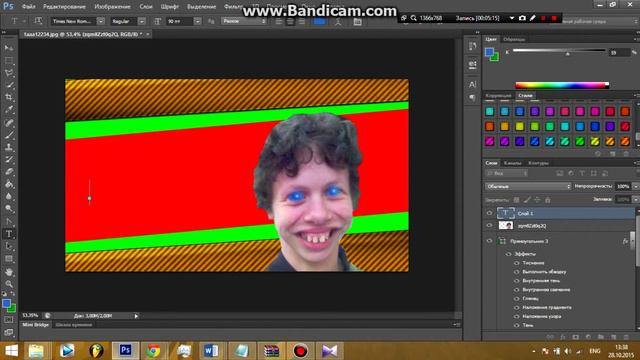Open the Mini Bridge tab
The width and height of the screenshot is (640, 360).
(x=36, y=325)
